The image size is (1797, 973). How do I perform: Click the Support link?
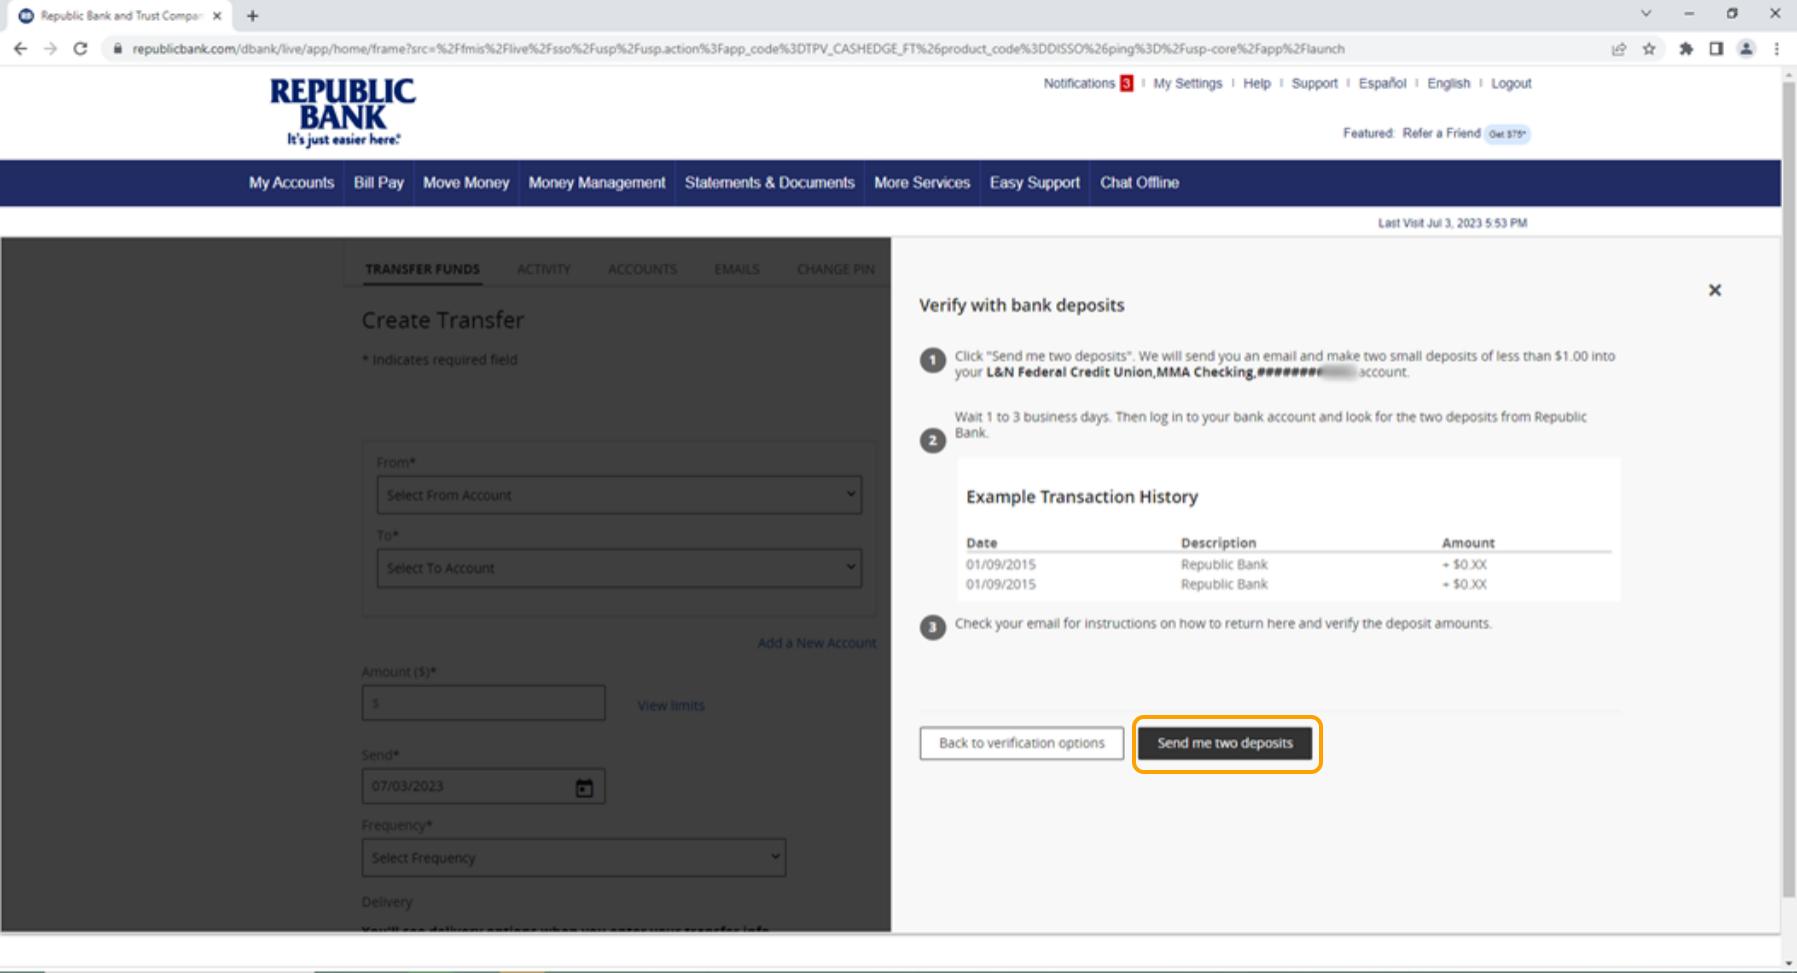pyautogui.click(x=1314, y=83)
